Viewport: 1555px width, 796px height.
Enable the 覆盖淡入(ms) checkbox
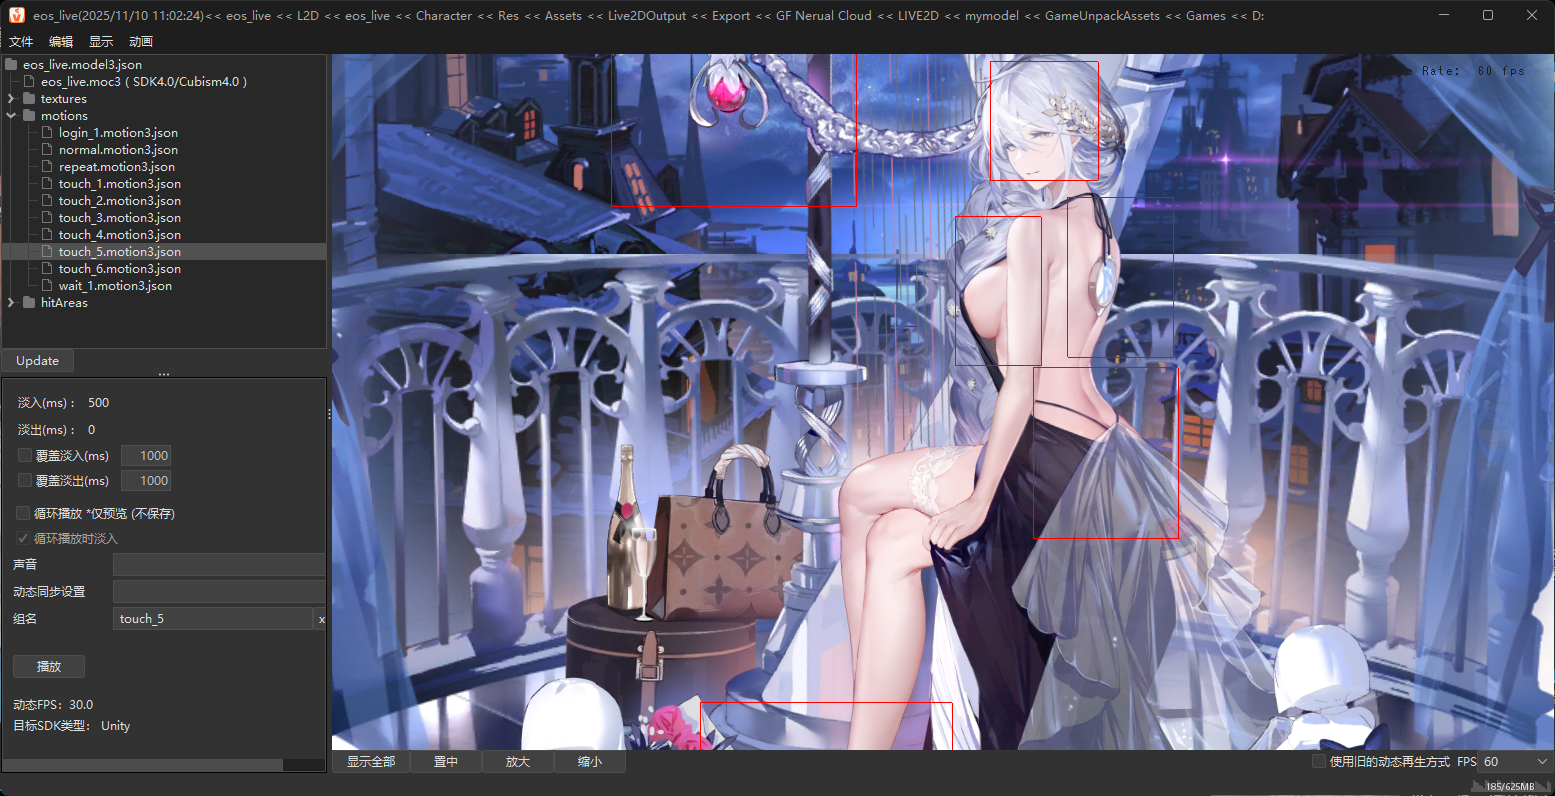(25, 455)
